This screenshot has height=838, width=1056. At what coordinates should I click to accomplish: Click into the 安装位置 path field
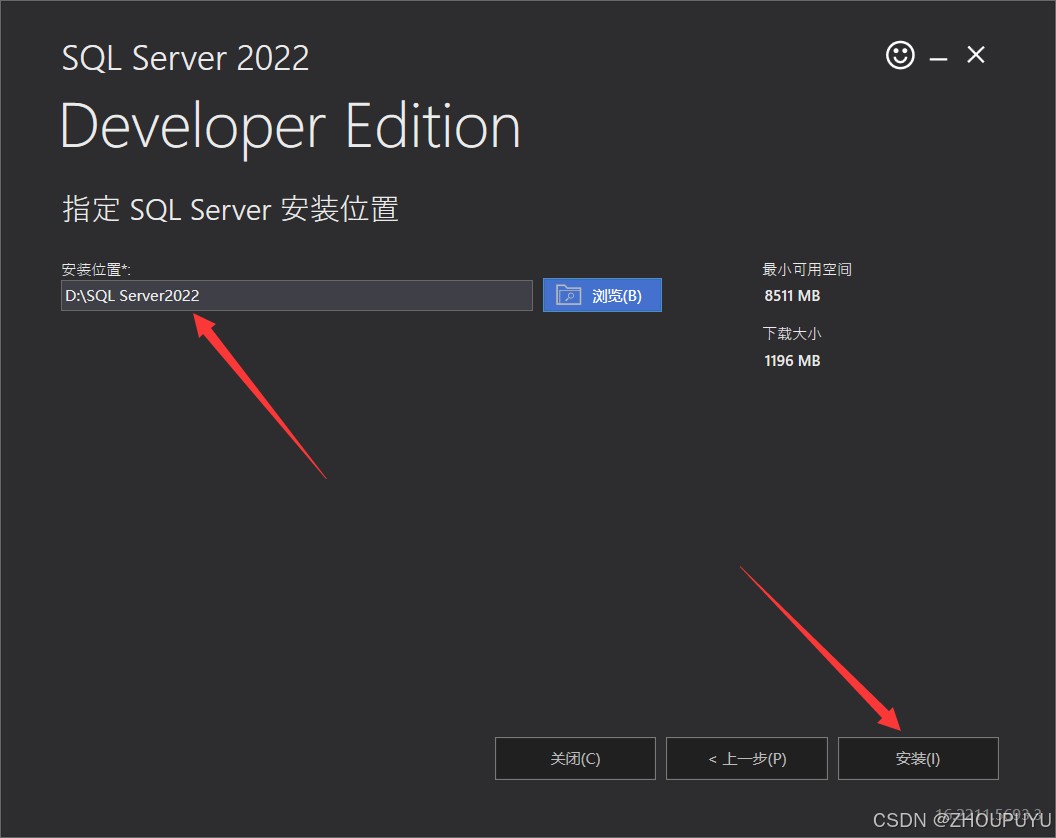point(296,295)
